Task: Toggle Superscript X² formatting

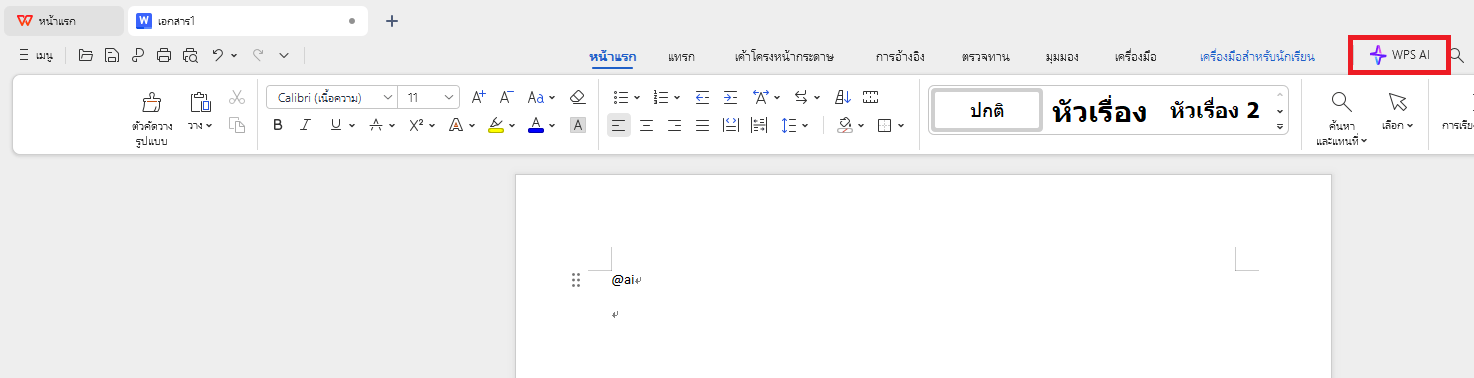Action: 416,125
